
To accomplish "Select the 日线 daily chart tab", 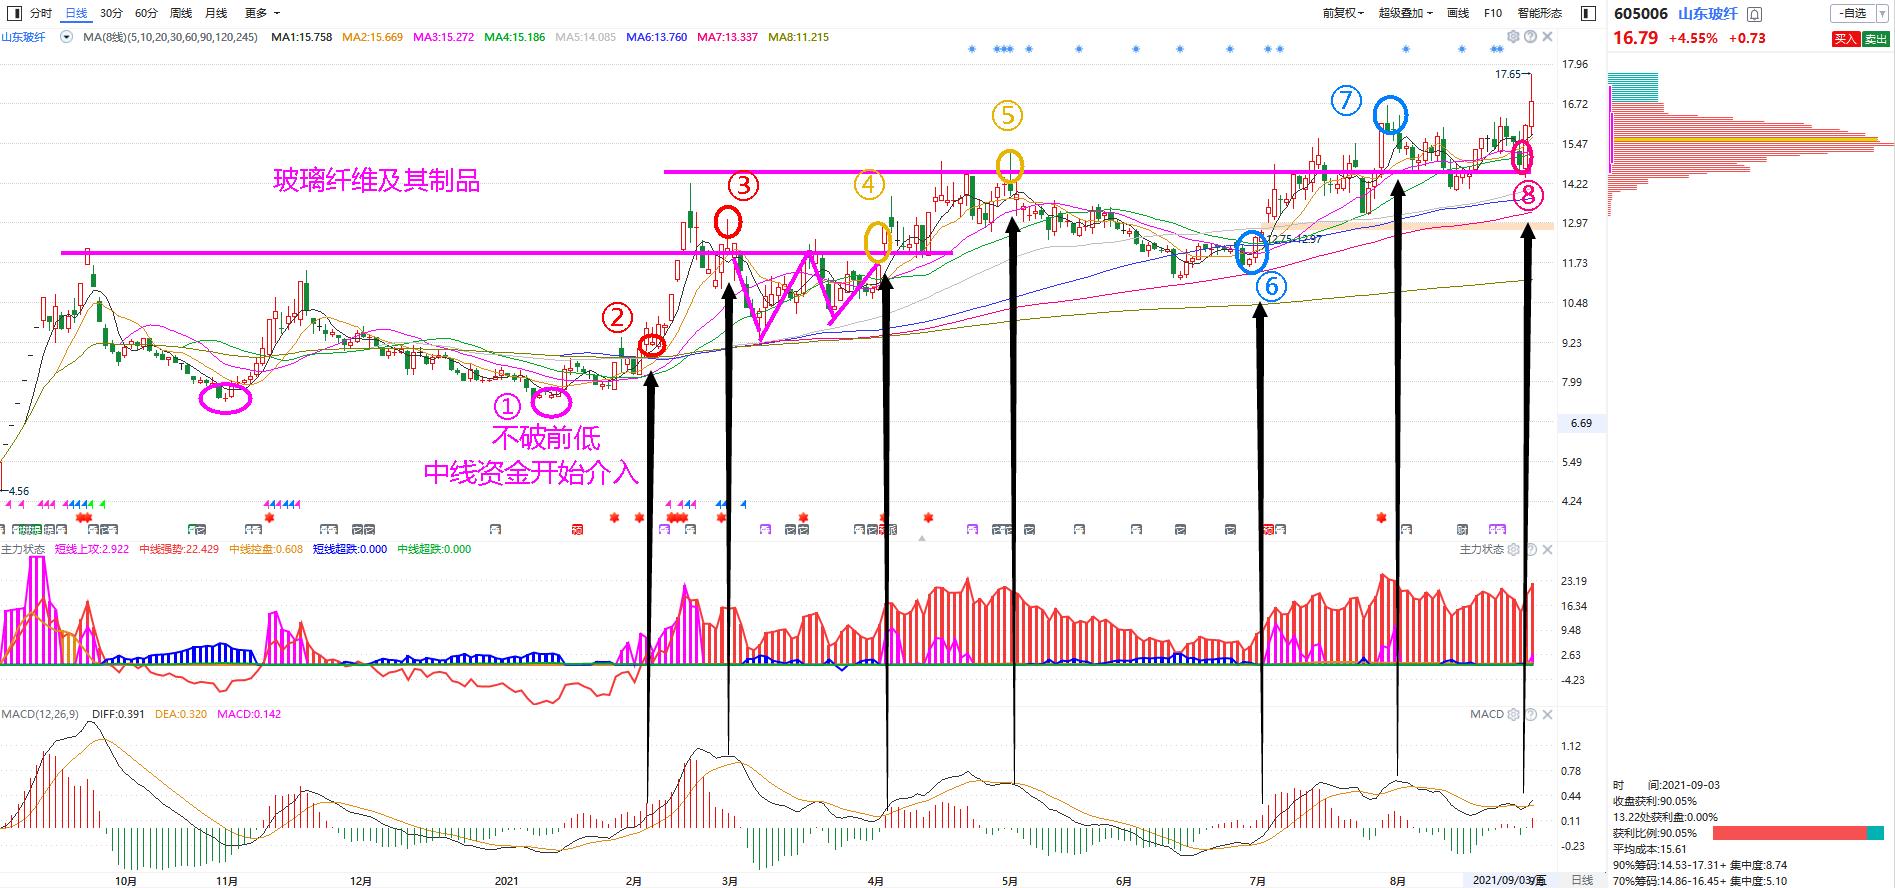I will [x=76, y=13].
